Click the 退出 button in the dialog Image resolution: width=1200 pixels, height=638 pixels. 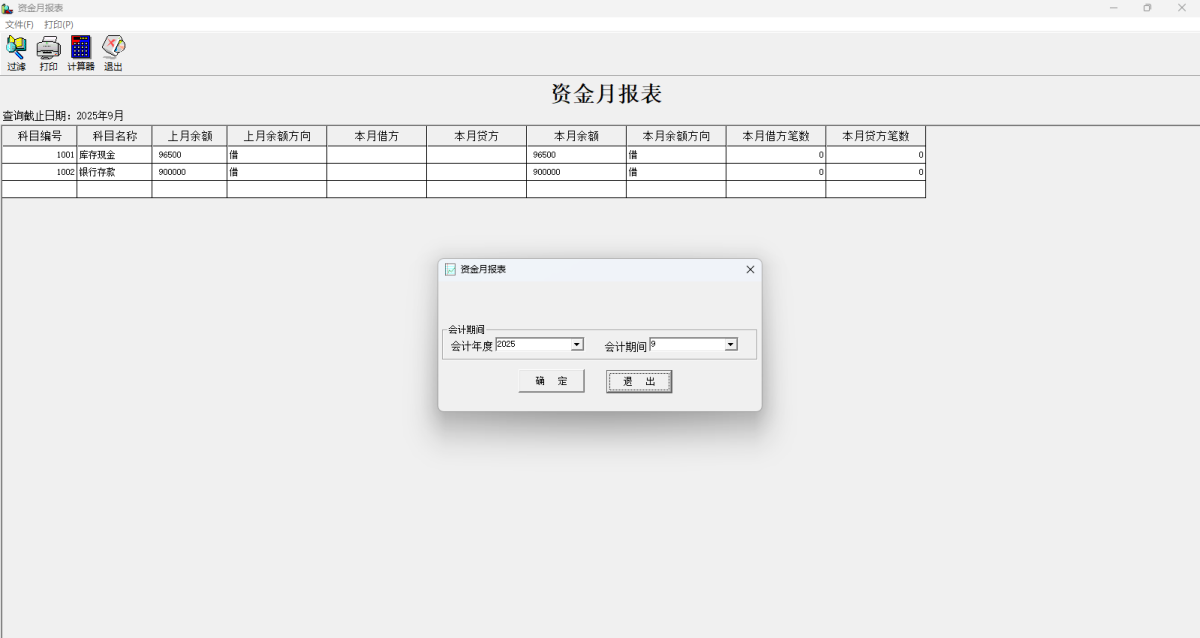tap(638, 381)
